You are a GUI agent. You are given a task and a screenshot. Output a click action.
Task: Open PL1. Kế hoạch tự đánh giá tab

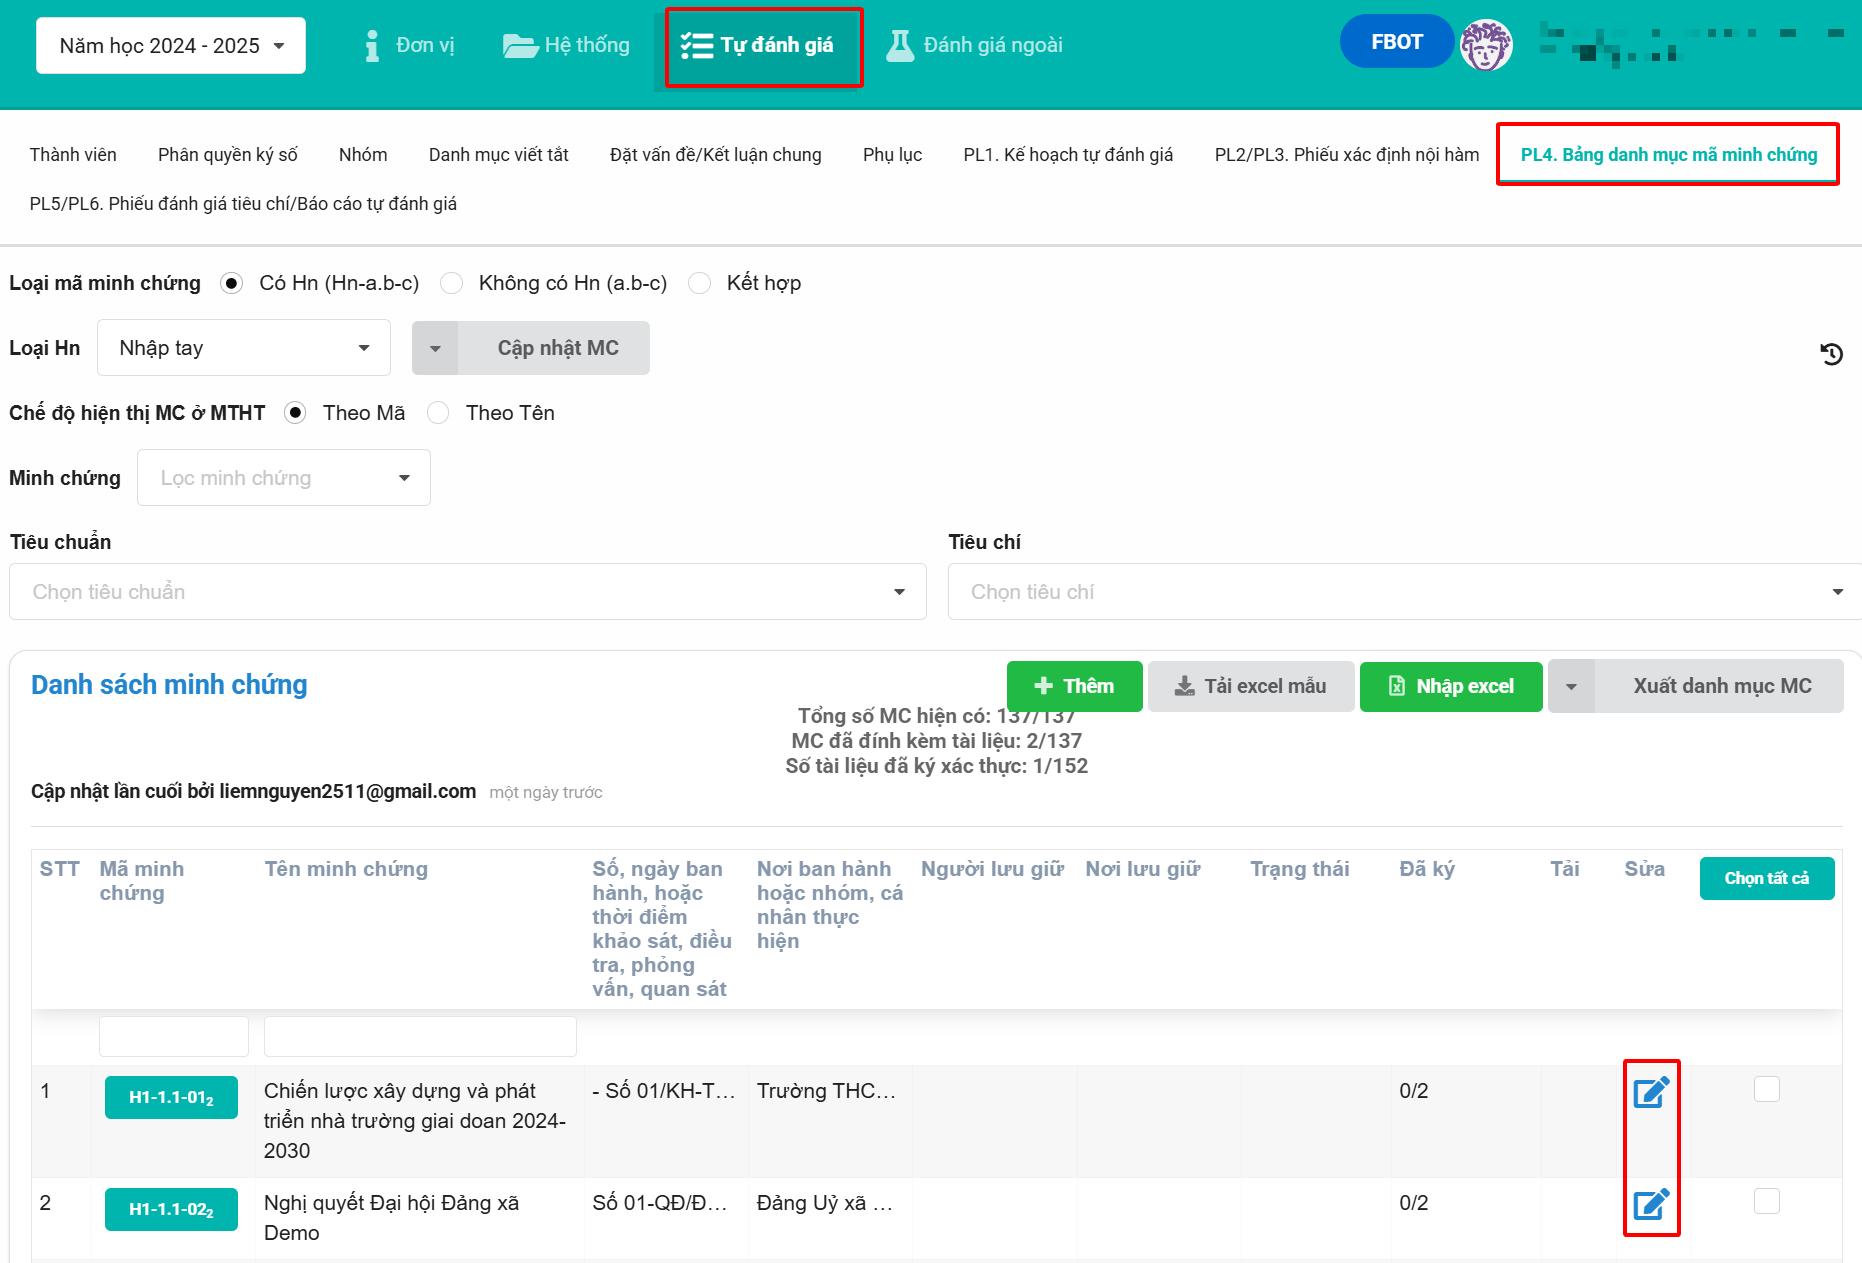(x=1067, y=155)
